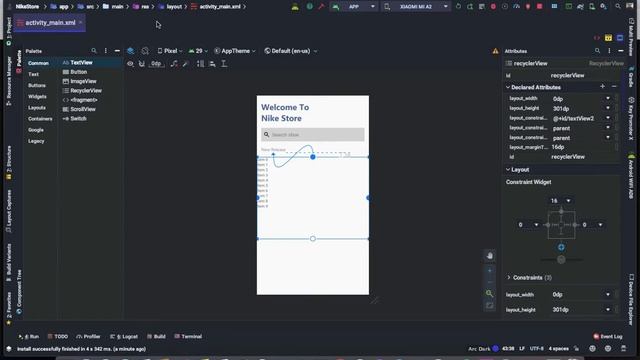Open the Terminal tool window

click(188, 337)
